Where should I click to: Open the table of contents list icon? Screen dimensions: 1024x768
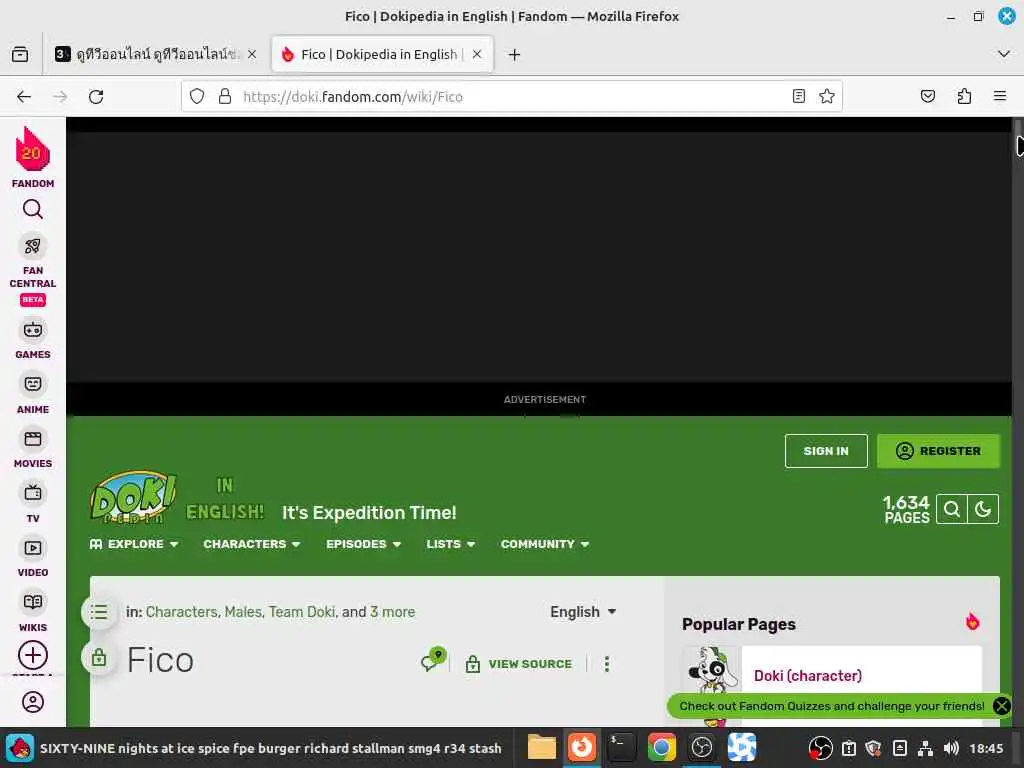99,612
